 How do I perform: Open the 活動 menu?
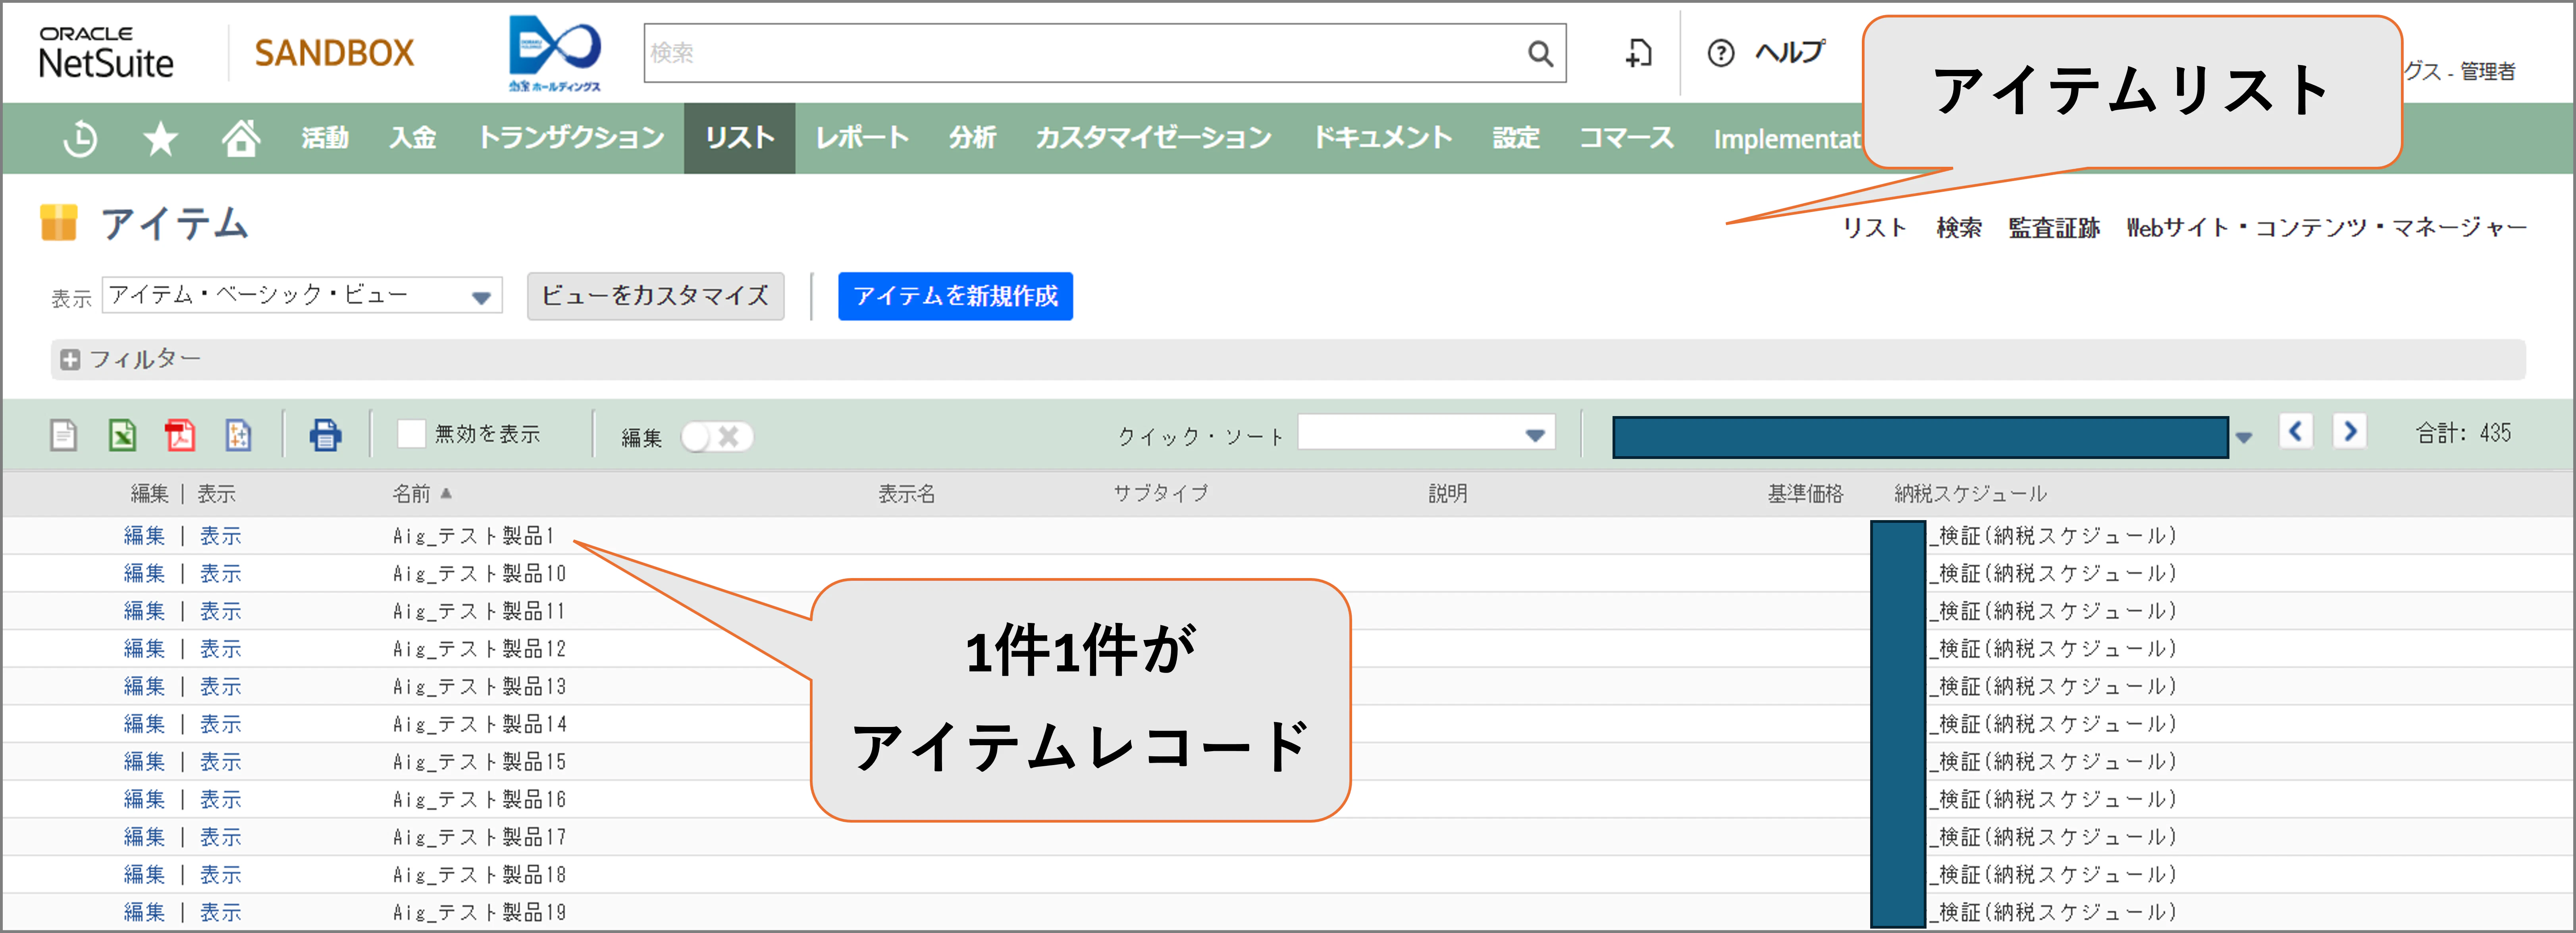pyautogui.click(x=325, y=138)
